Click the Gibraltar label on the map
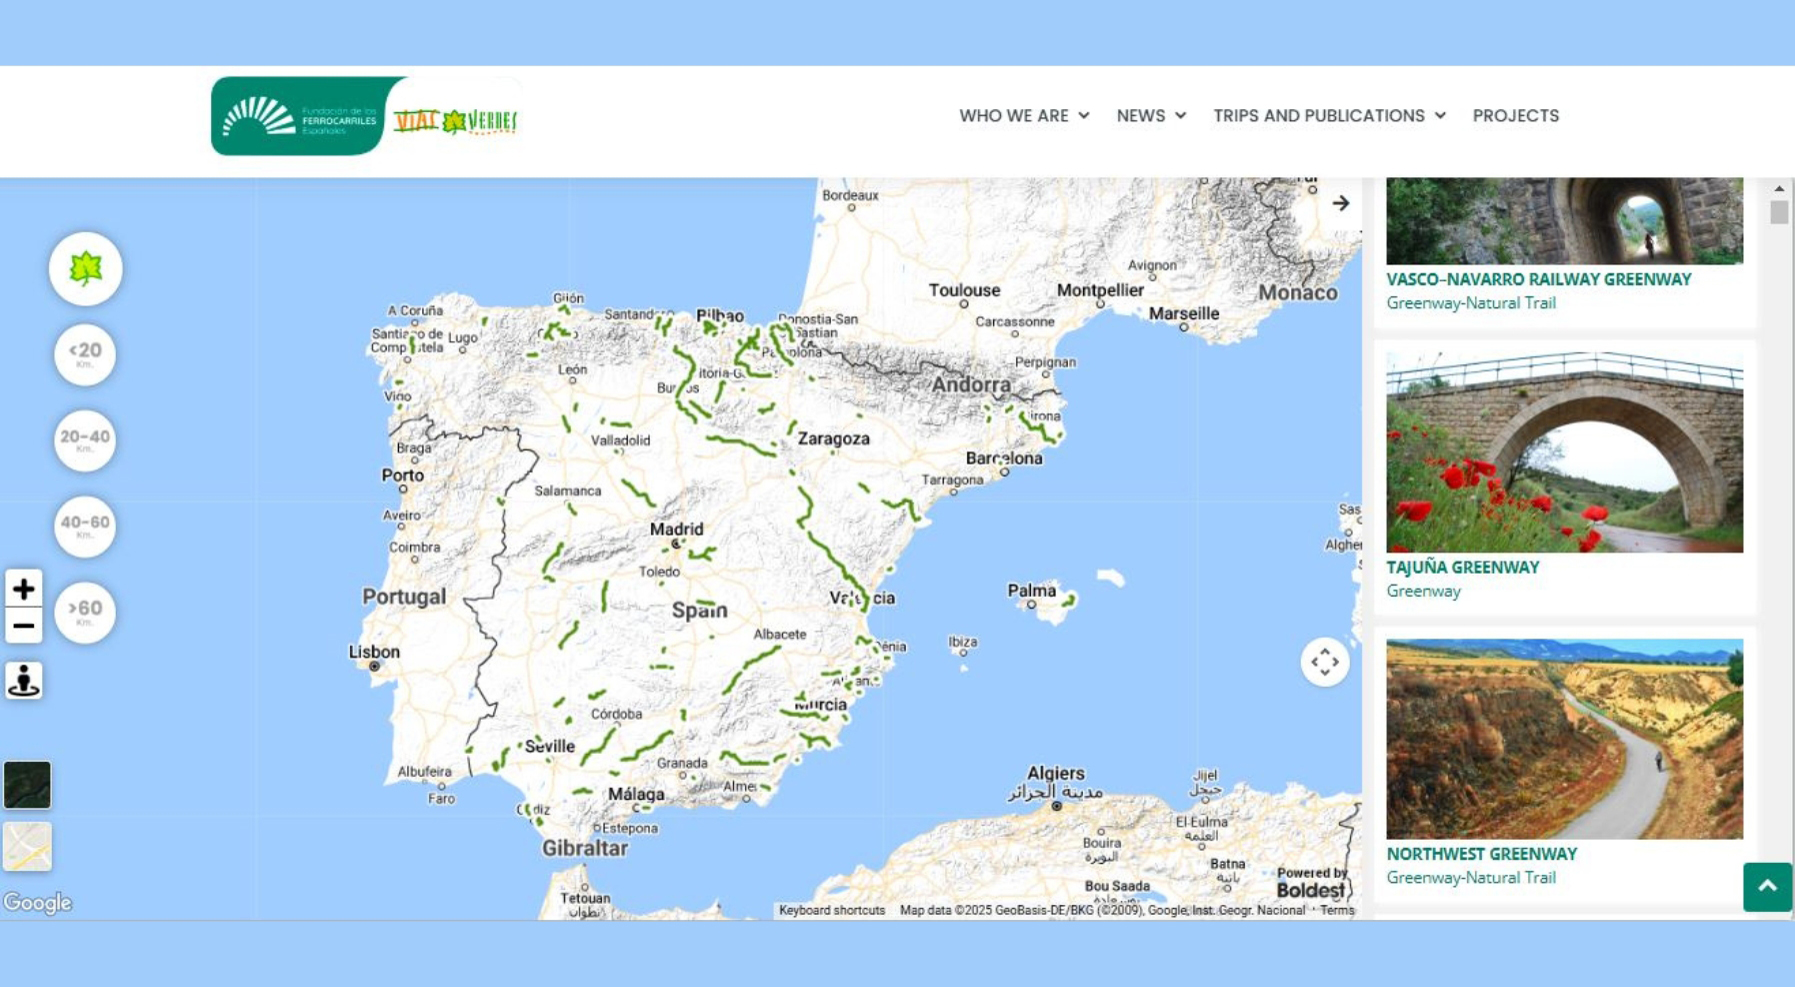The height and width of the screenshot is (987, 1795). (x=585, y=848)
